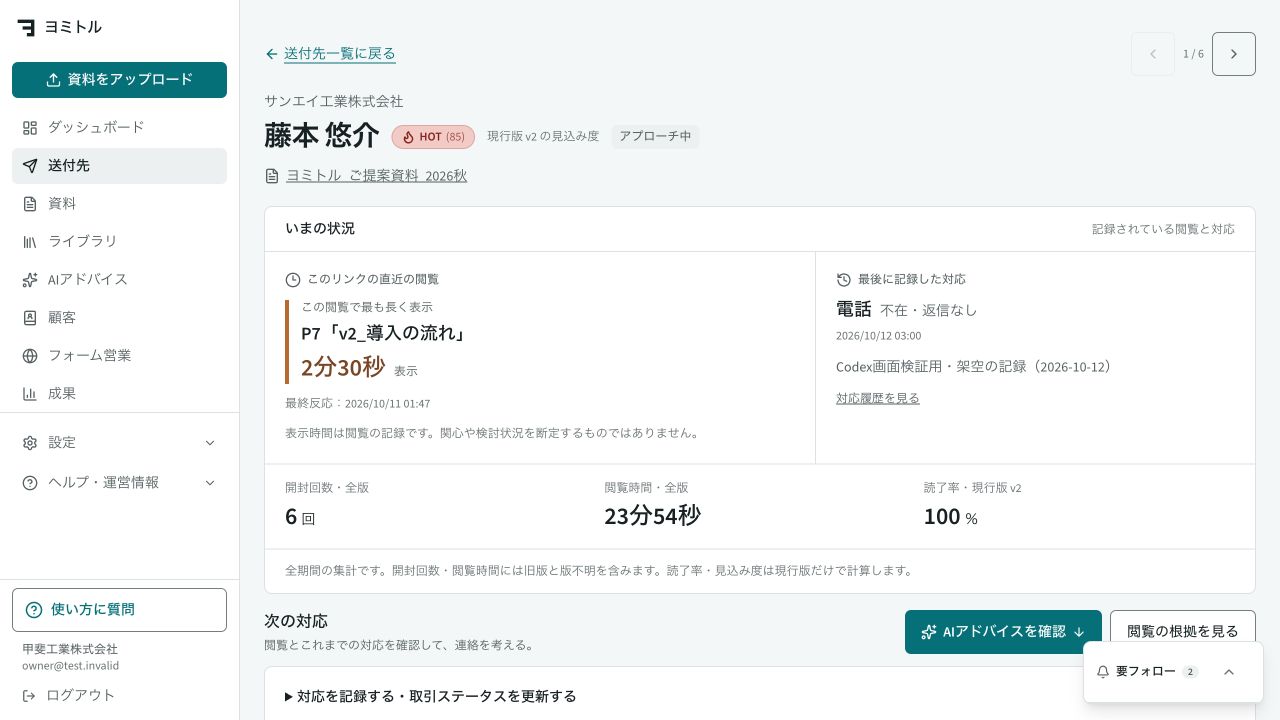
Task: Click the library books icon
Action: click(30, 242)
